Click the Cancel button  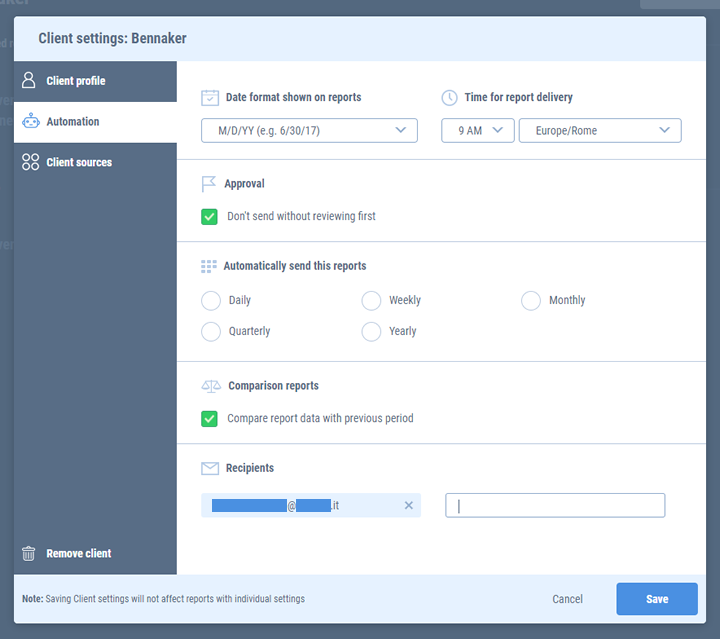click(568, 599)
